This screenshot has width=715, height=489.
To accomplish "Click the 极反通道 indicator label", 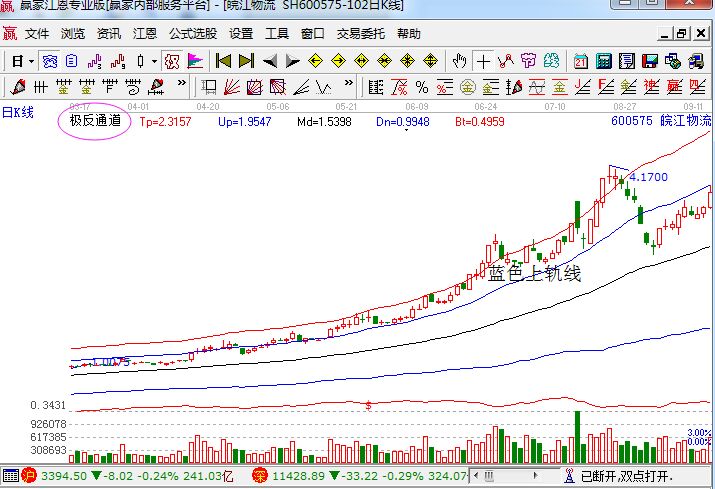I will [x=95, y=121].
